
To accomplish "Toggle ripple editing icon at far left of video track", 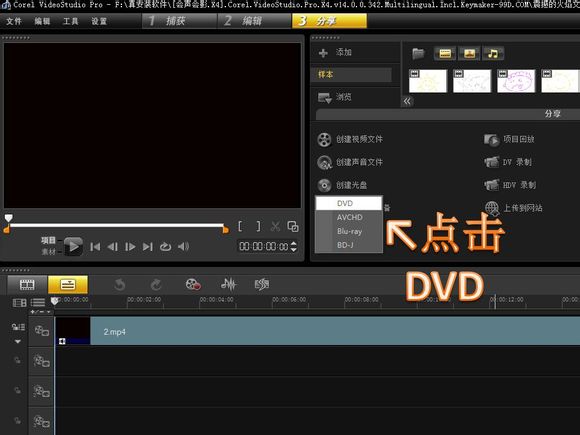I will click(x=18, y=327).
